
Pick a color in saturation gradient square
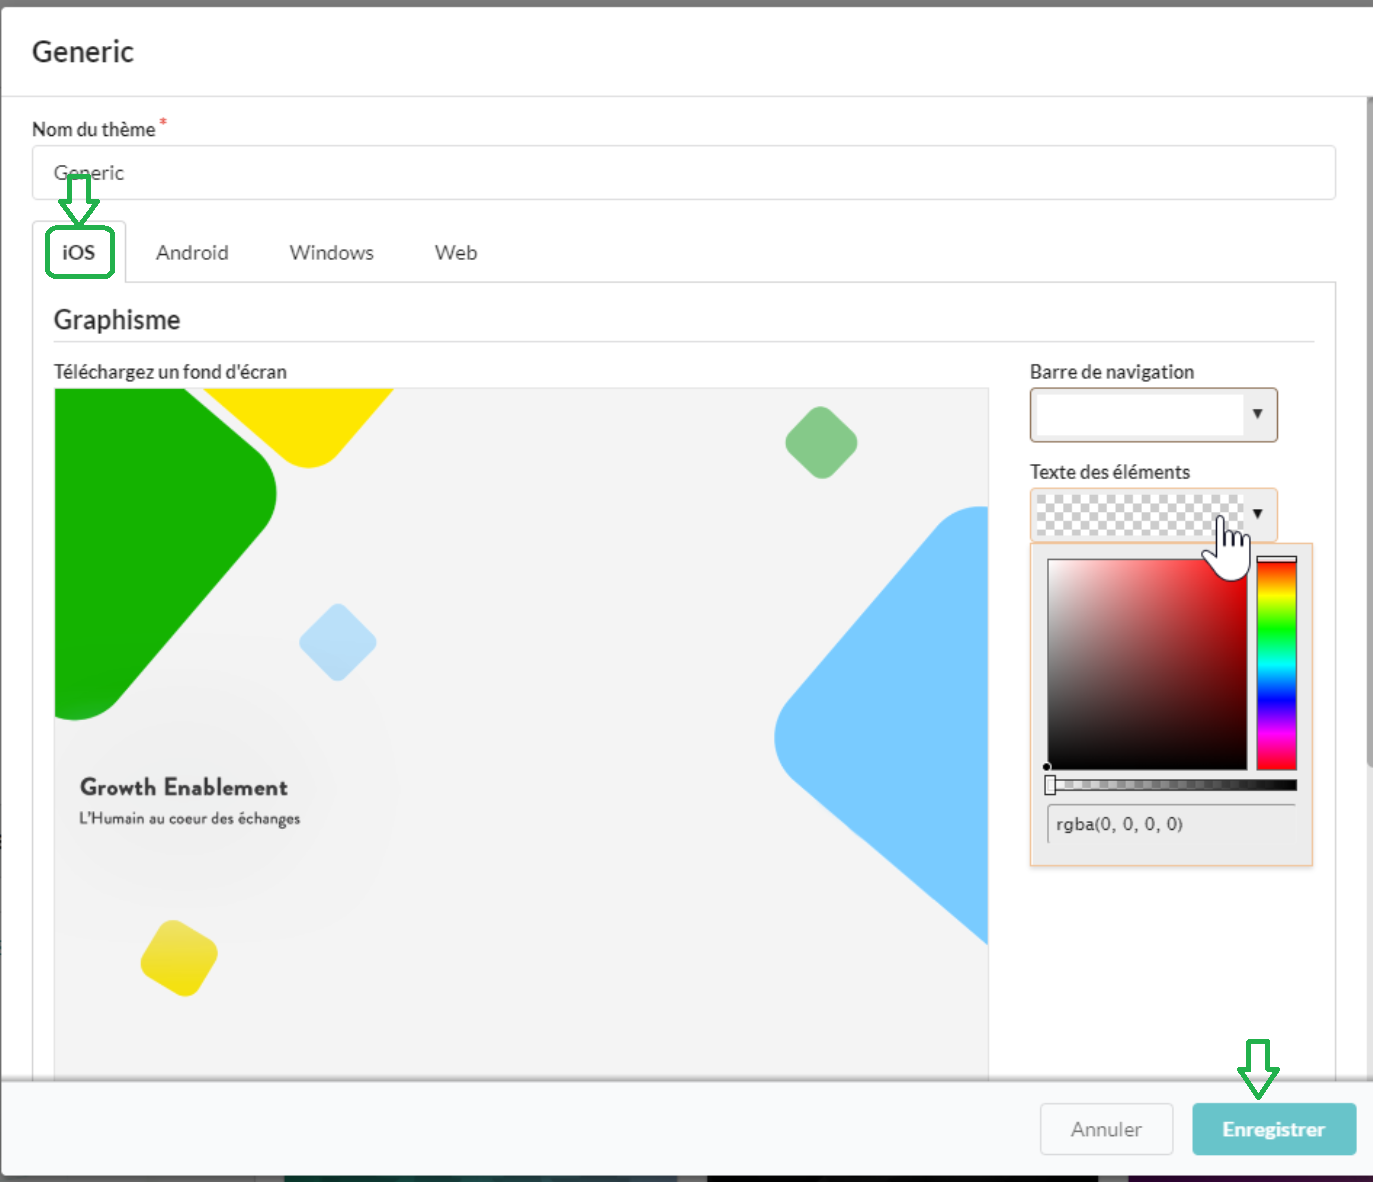pyautogui.click(x=1147, y=664)
